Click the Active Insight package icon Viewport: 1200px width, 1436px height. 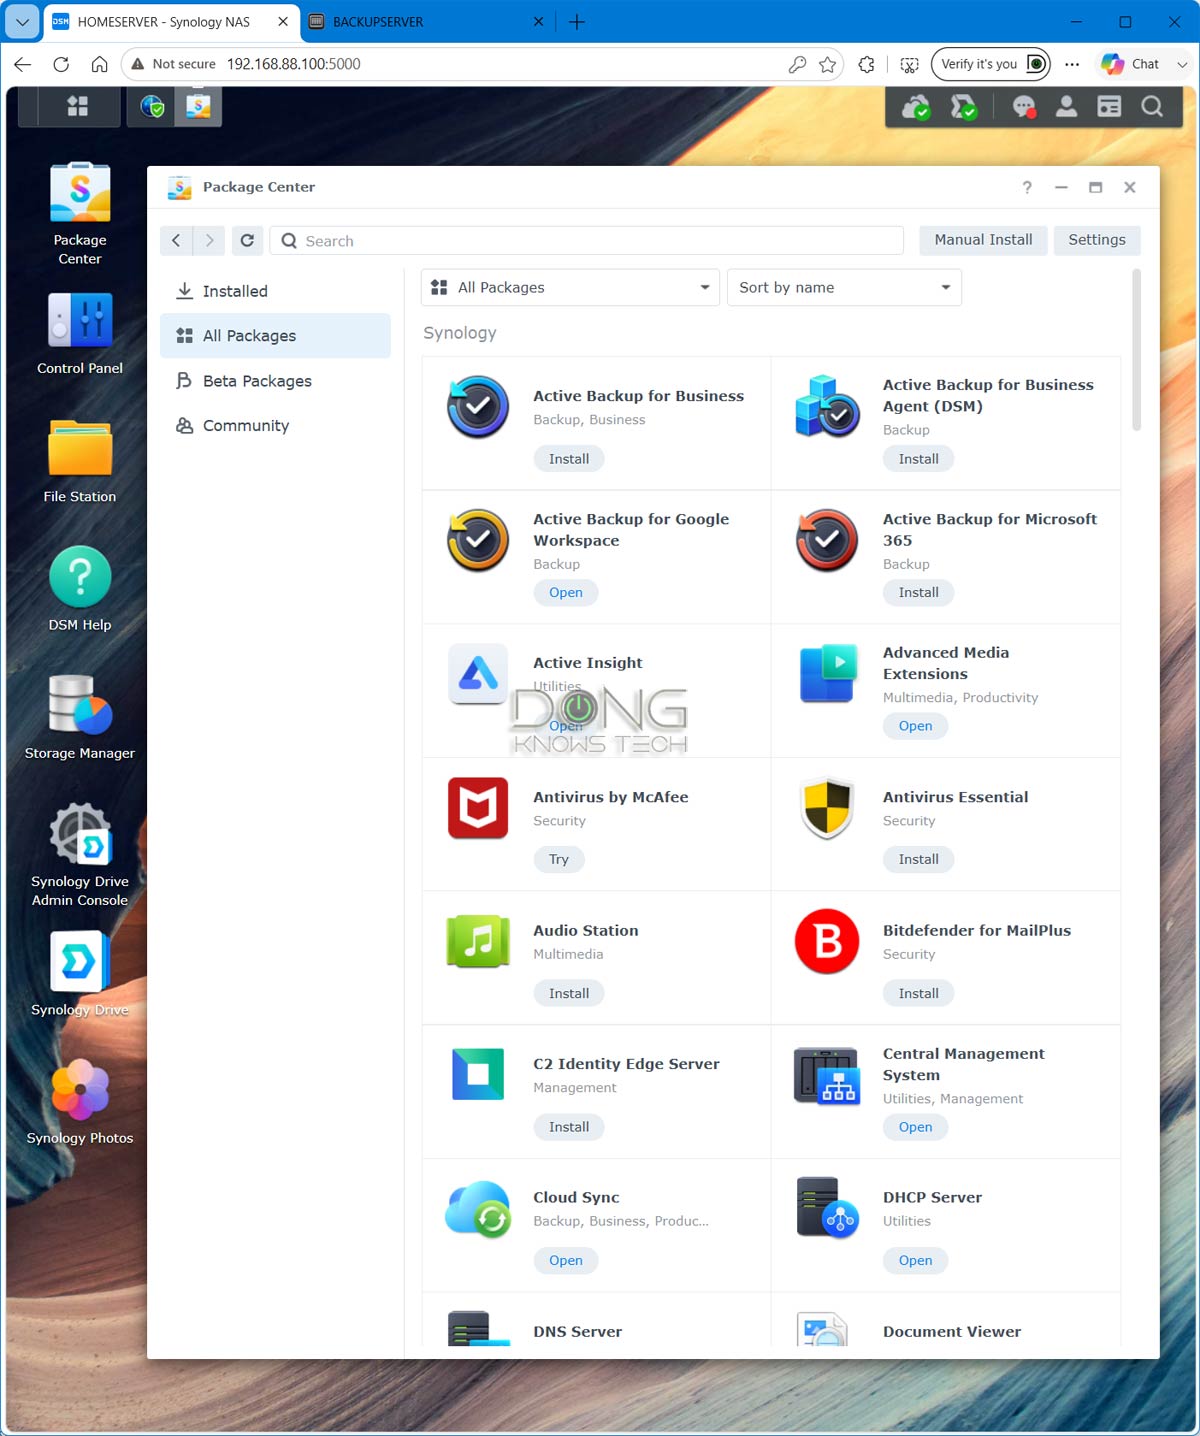pos(478,674)
